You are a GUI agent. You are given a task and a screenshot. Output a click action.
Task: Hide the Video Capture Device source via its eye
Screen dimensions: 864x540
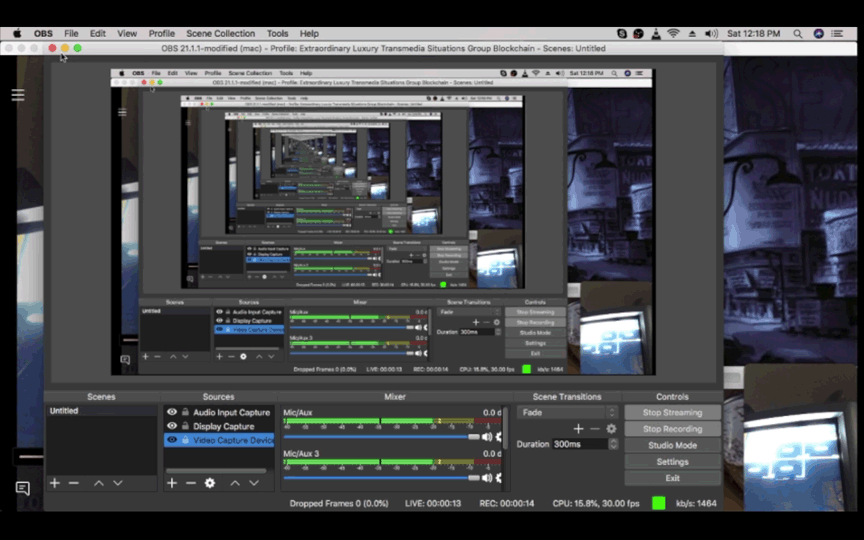click(x=172, y=440)
